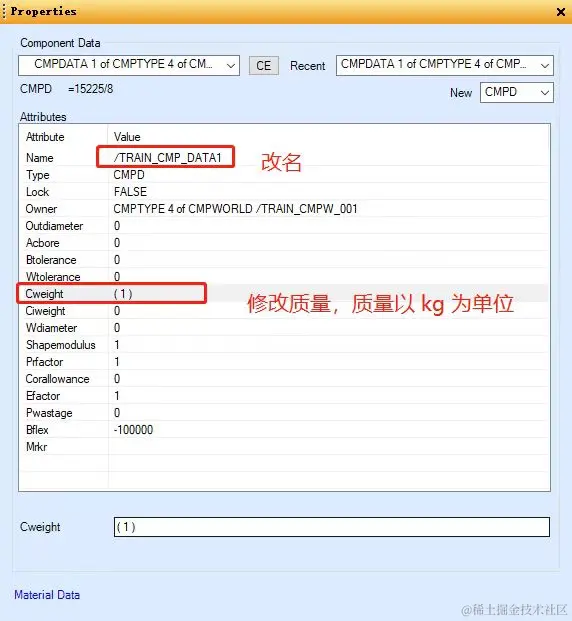Select the Corallowance attribute row
The image size is (572, 621).
pyautogui.click(x=284, y=379)
